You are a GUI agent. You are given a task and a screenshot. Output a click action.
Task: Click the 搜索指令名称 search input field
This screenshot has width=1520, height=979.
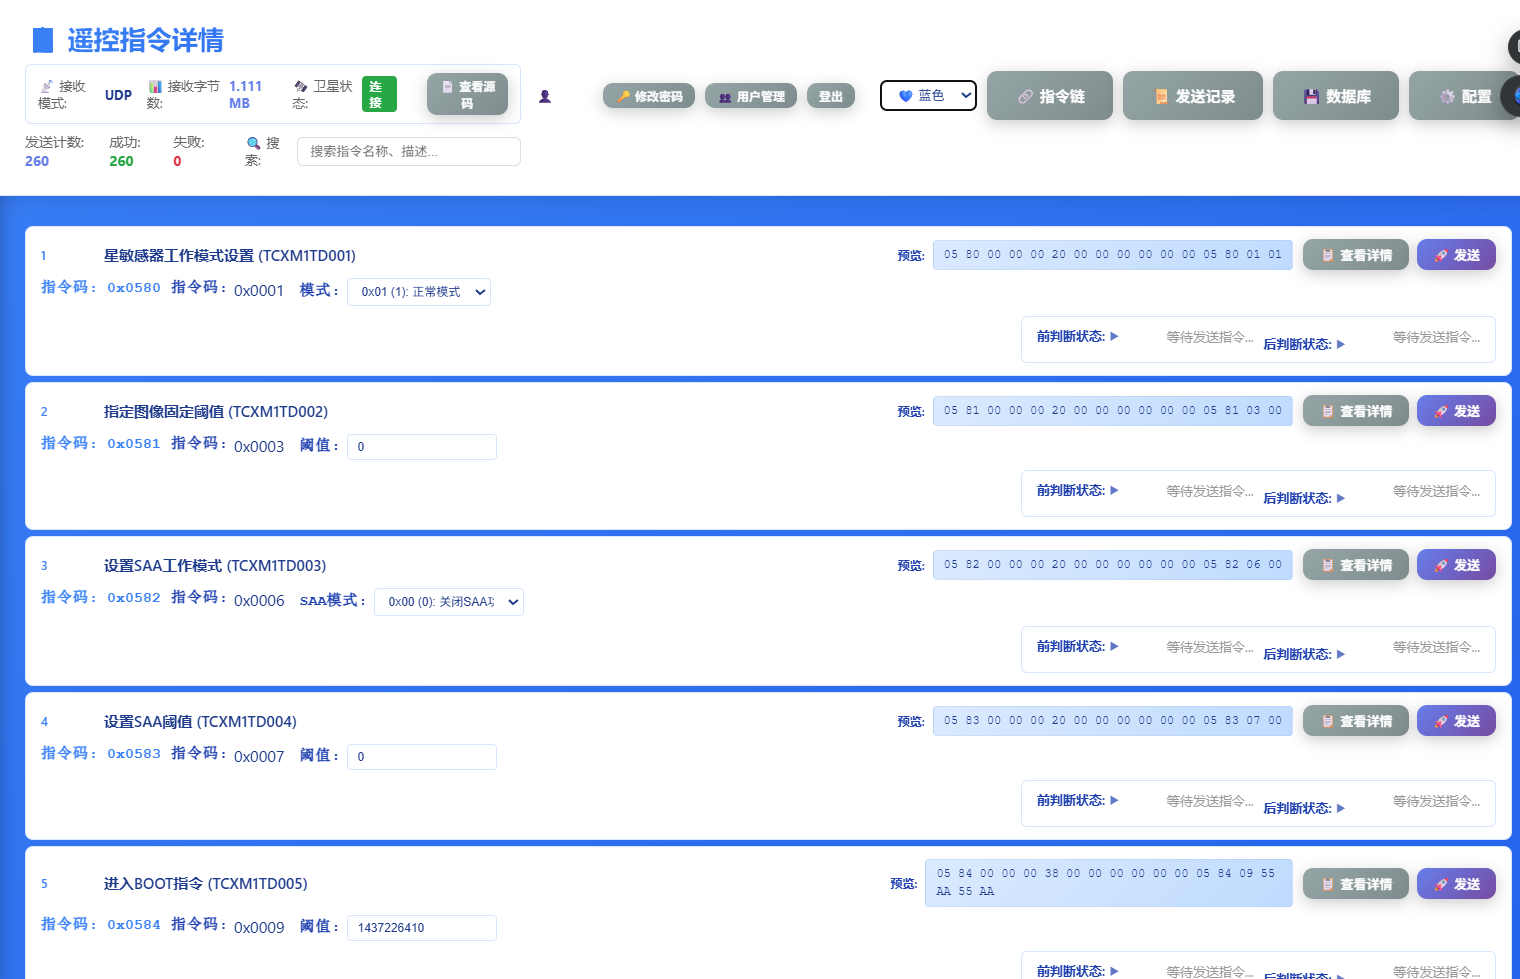[408, 151]
